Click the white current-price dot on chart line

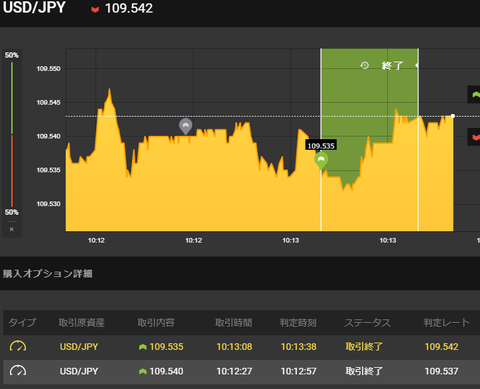453,116
